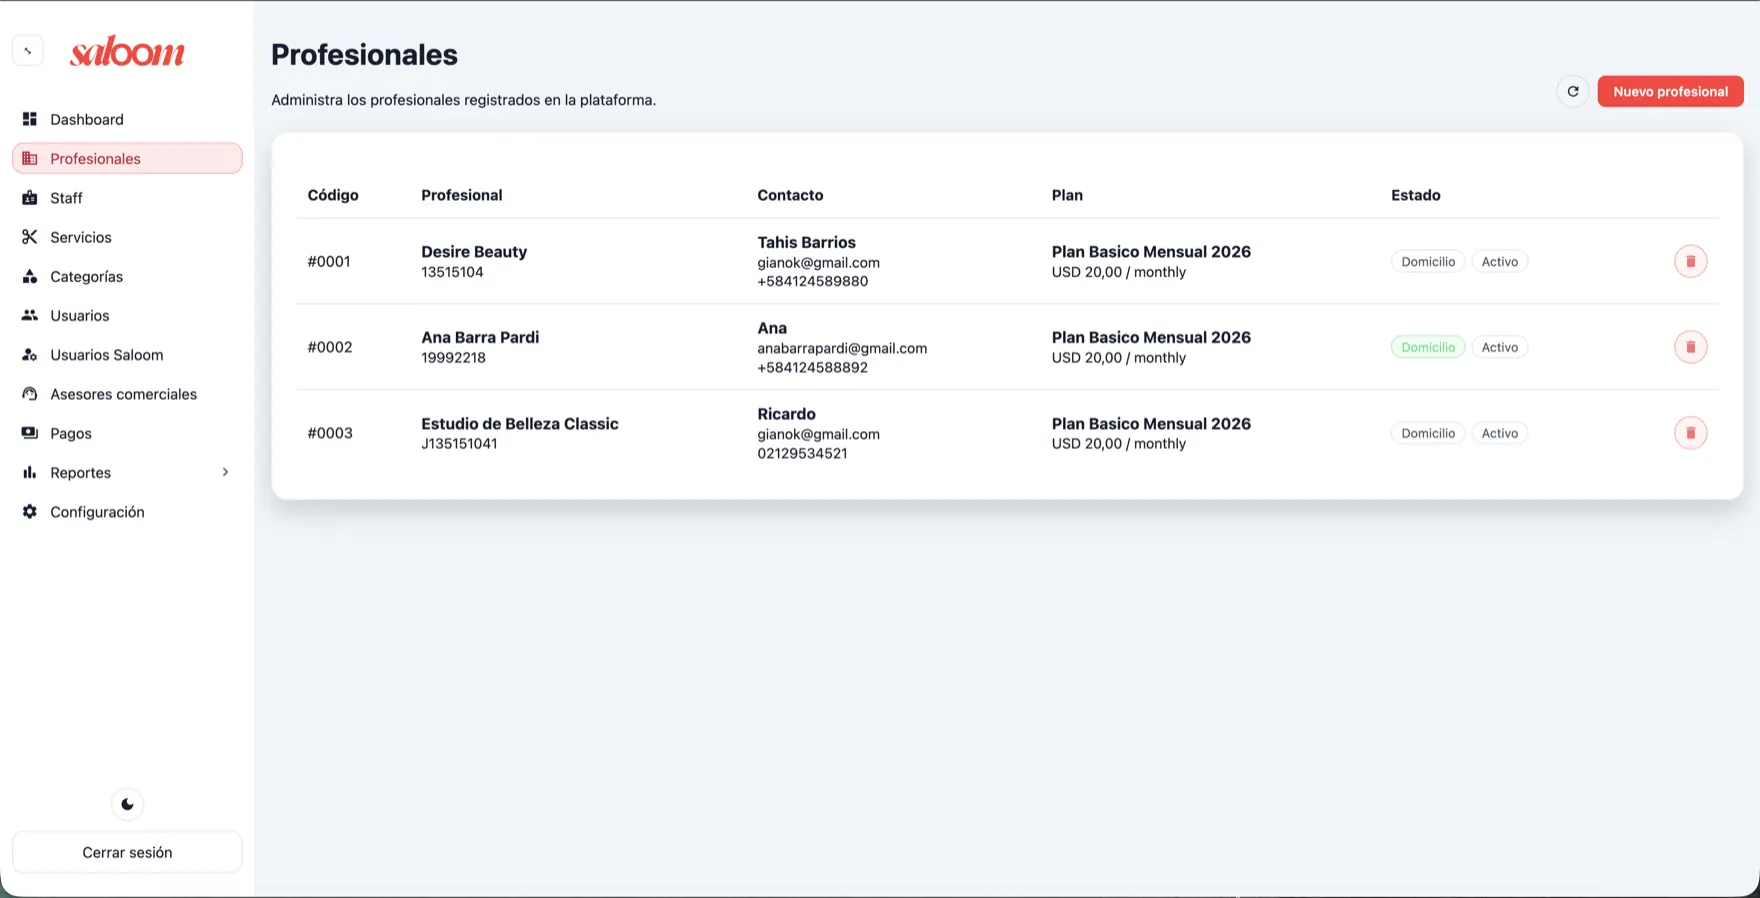Click the Código column header

click(x=333, y=195)
